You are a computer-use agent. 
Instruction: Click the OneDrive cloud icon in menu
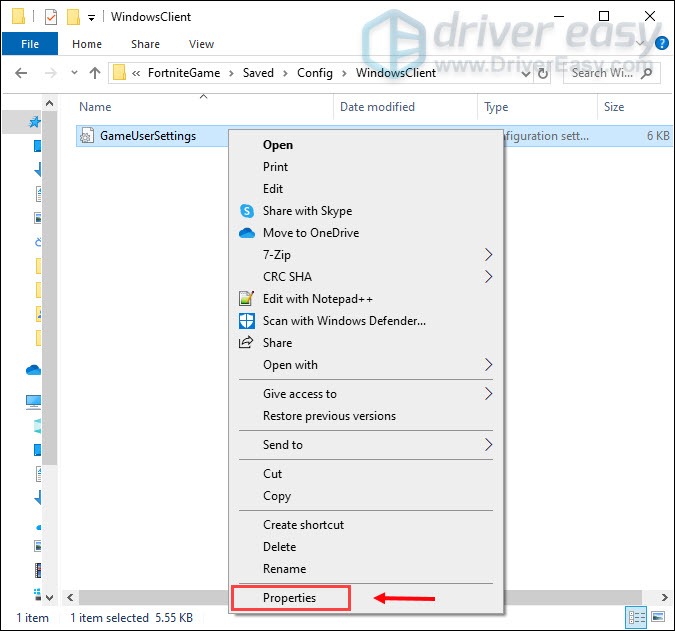coord(247,233)
